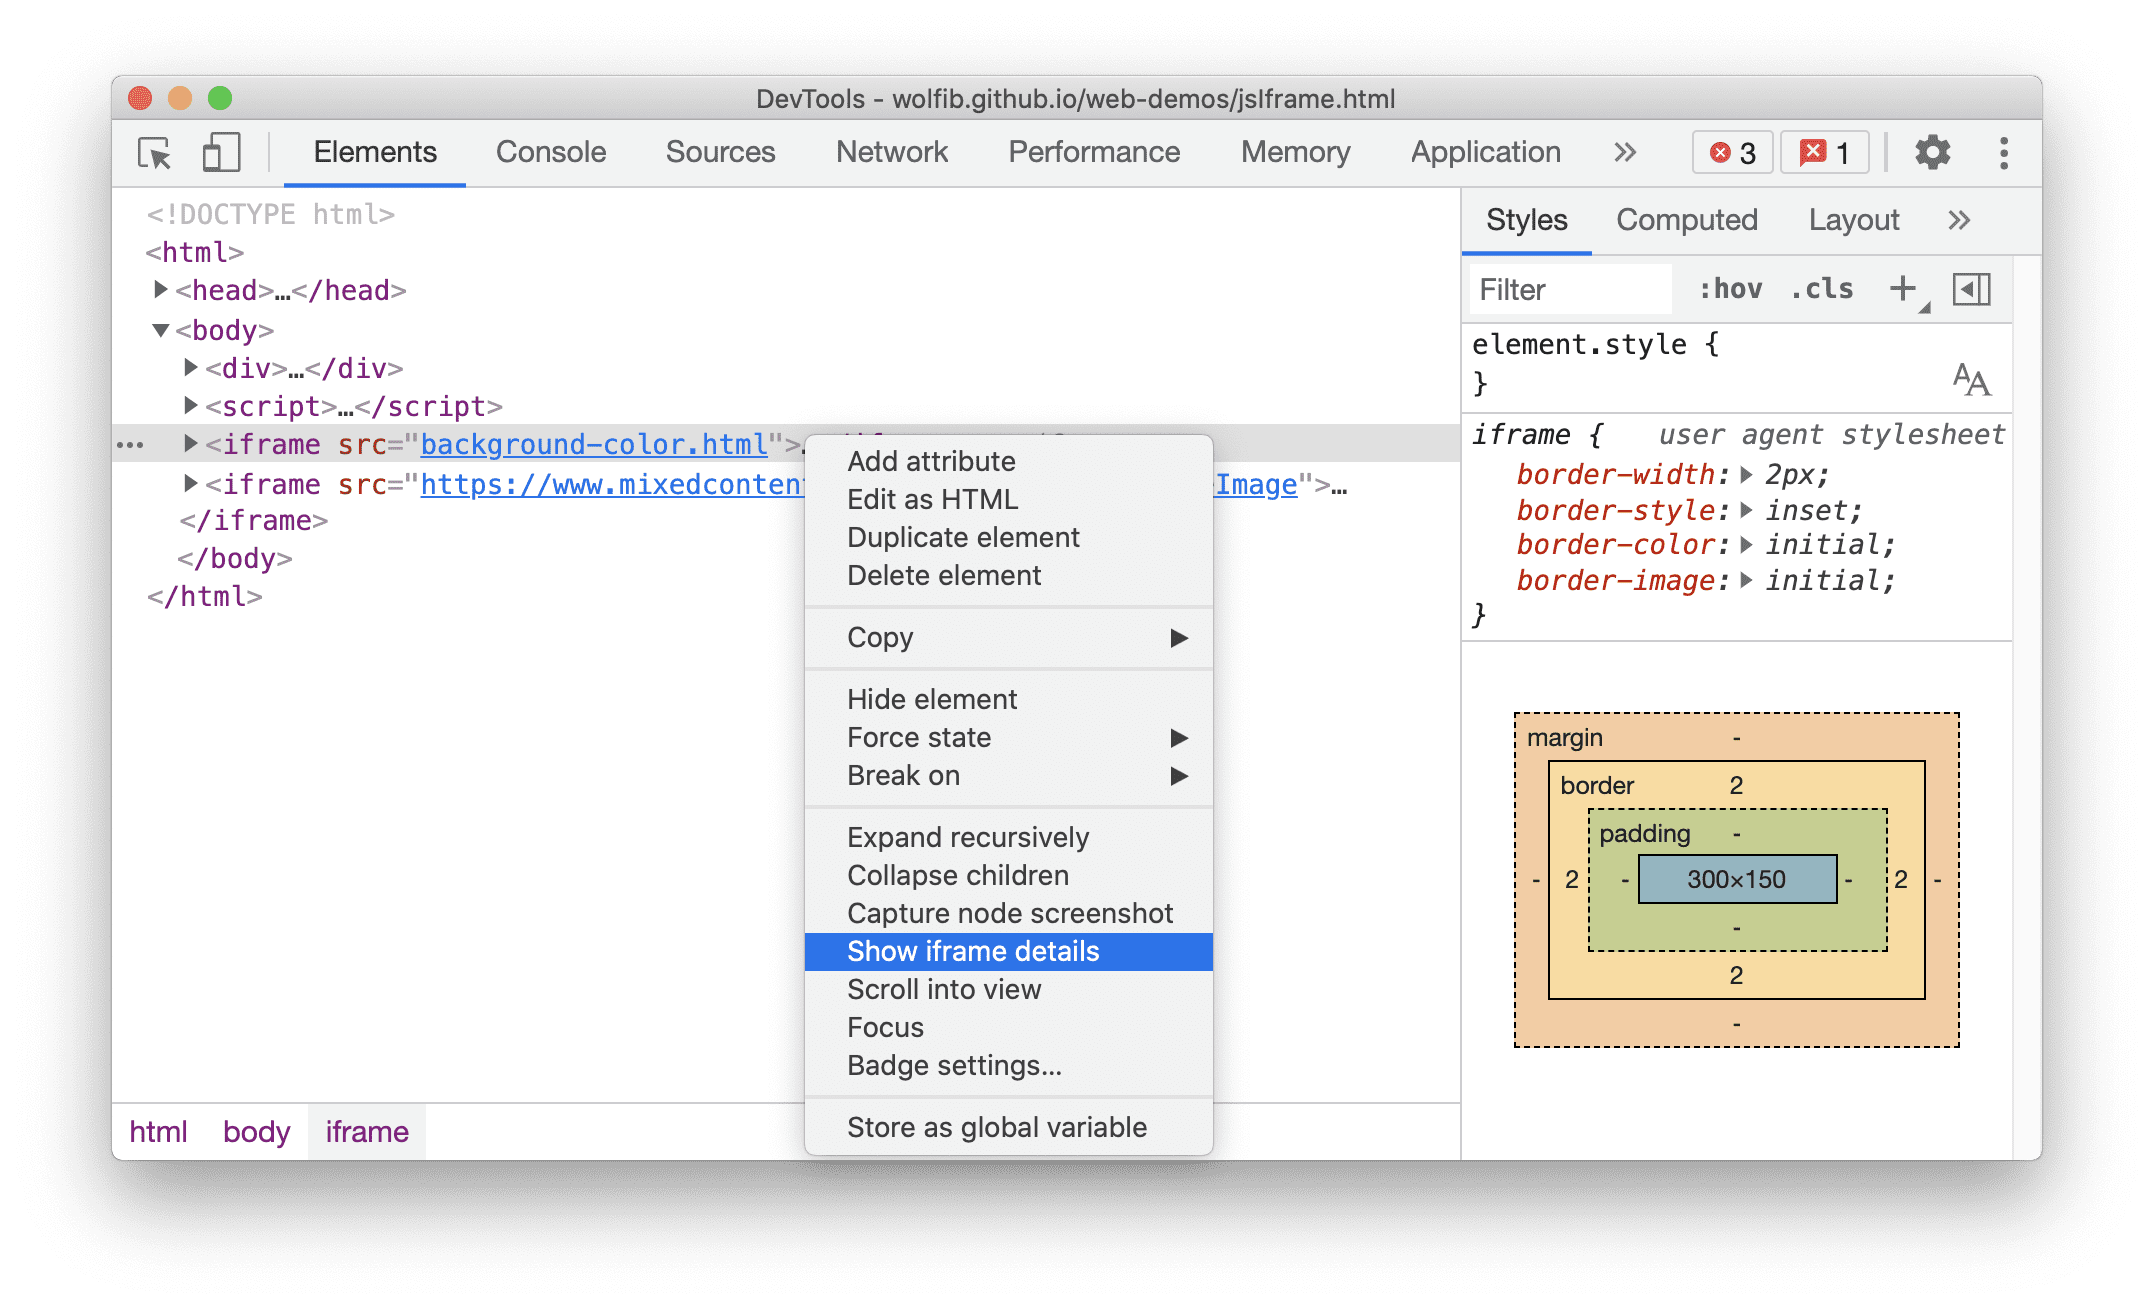Click the Elements panel tab

click(x=374, y=151)
